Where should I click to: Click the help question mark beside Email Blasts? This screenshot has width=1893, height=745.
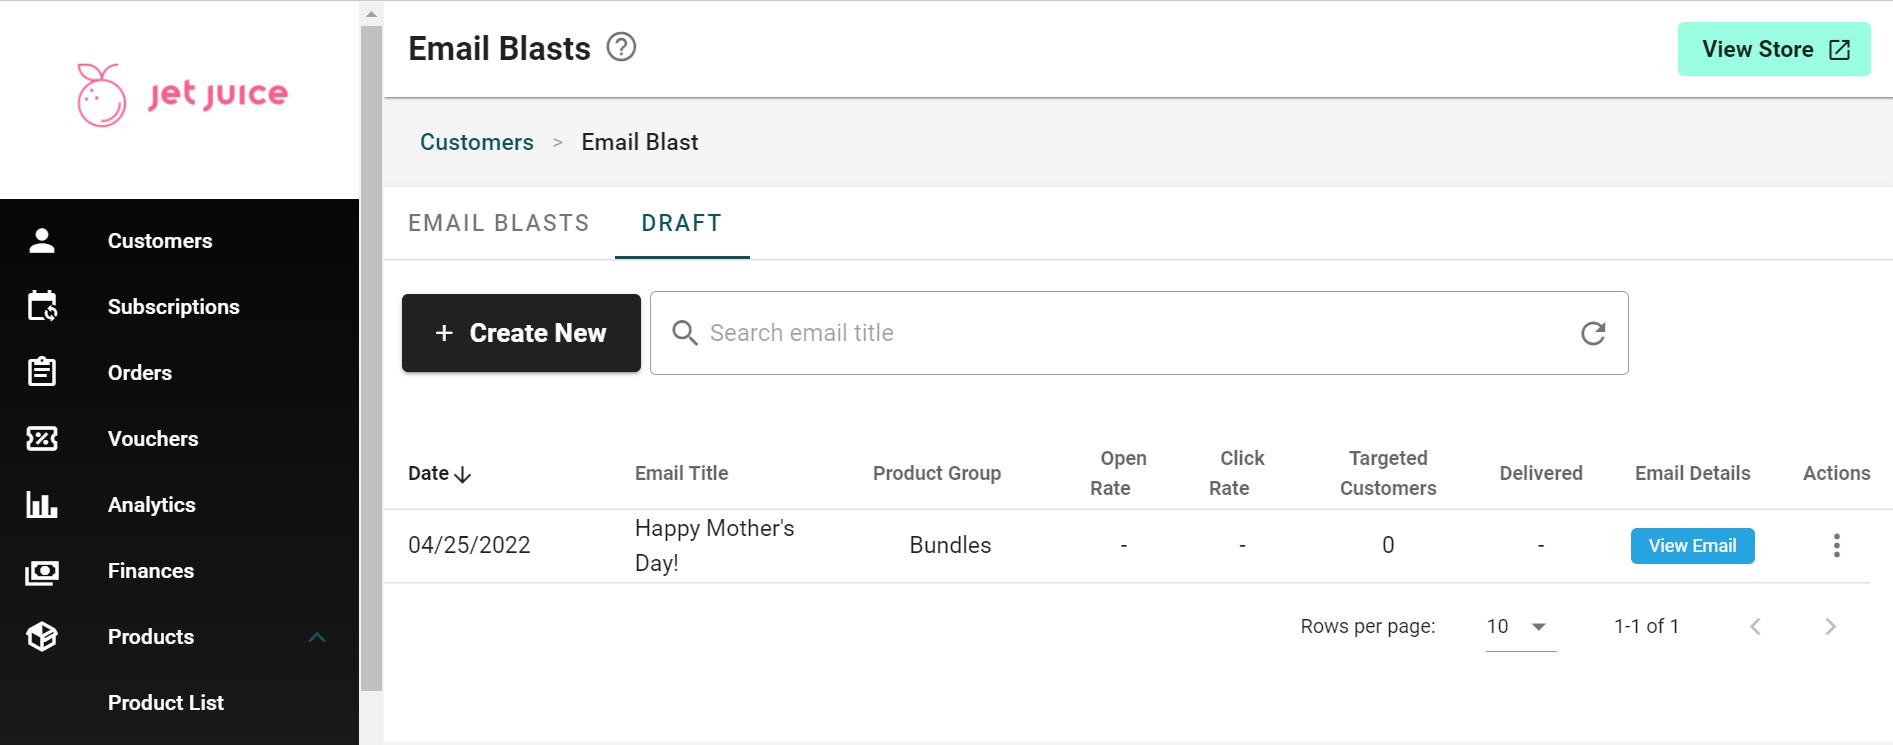621,47
